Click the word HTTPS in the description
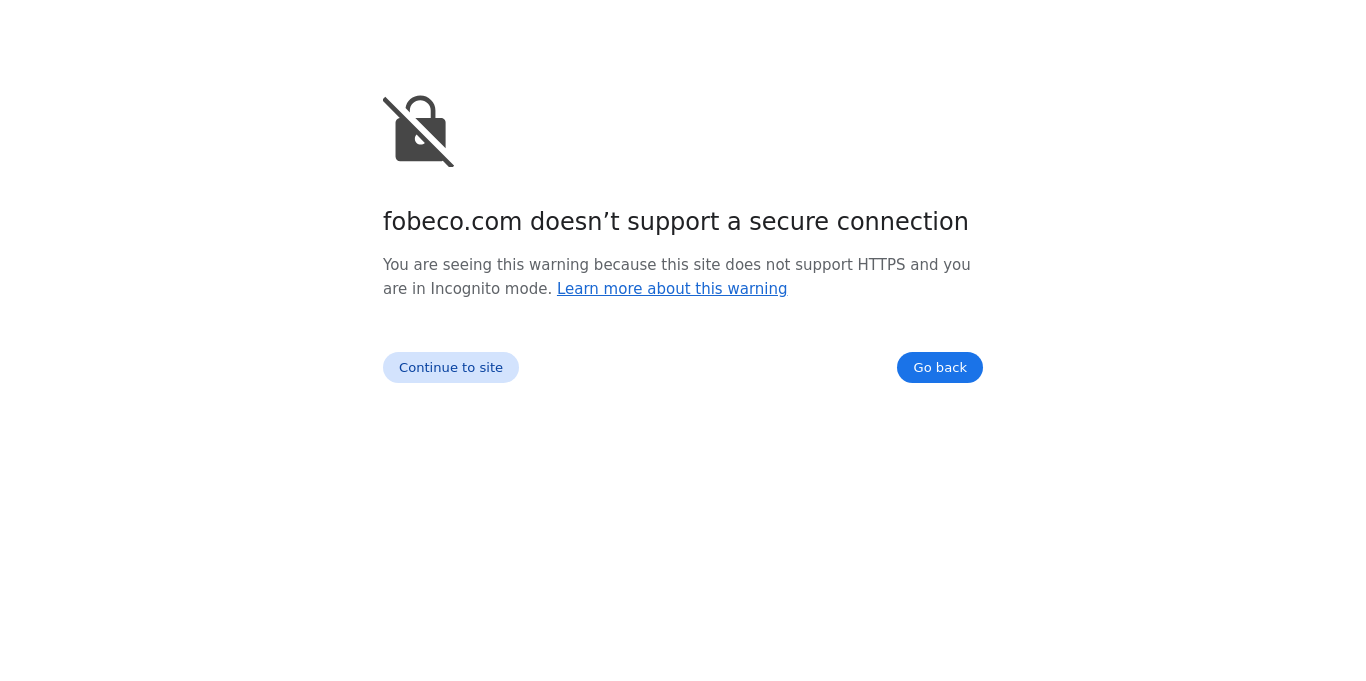 pyautogui.click(x=881, y=265)
